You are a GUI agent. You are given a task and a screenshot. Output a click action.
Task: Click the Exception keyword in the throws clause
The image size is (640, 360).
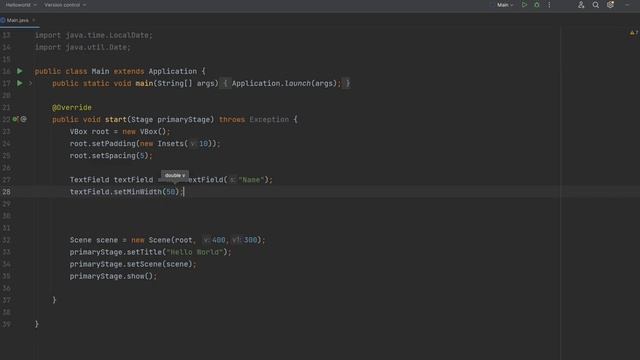269,119
